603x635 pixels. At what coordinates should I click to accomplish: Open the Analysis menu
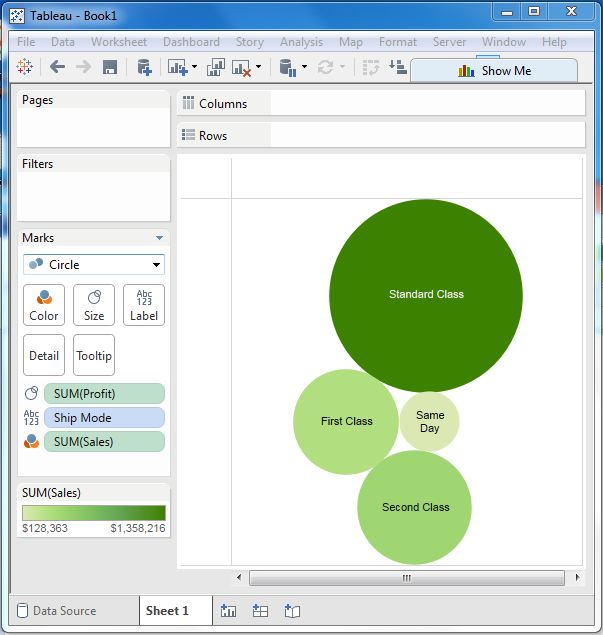click(x=301, y=42)
